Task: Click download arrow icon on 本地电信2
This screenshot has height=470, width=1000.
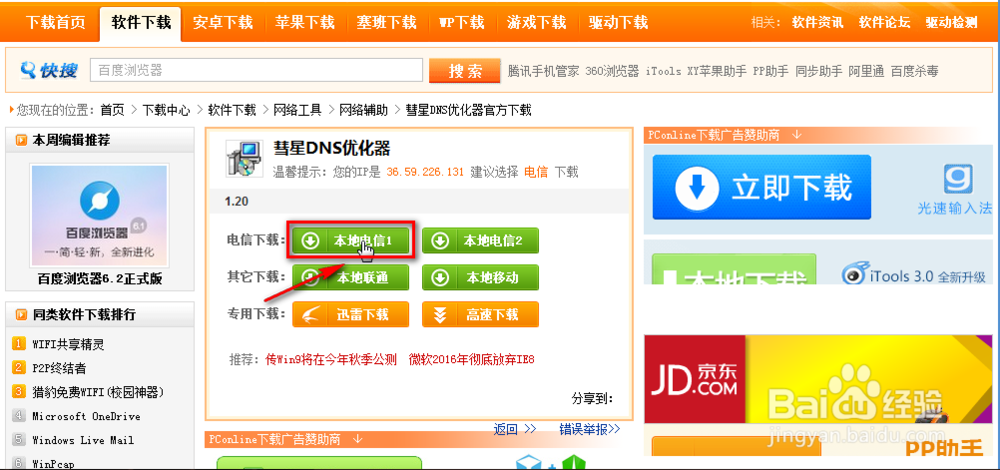Action: [x=440, y=240]
